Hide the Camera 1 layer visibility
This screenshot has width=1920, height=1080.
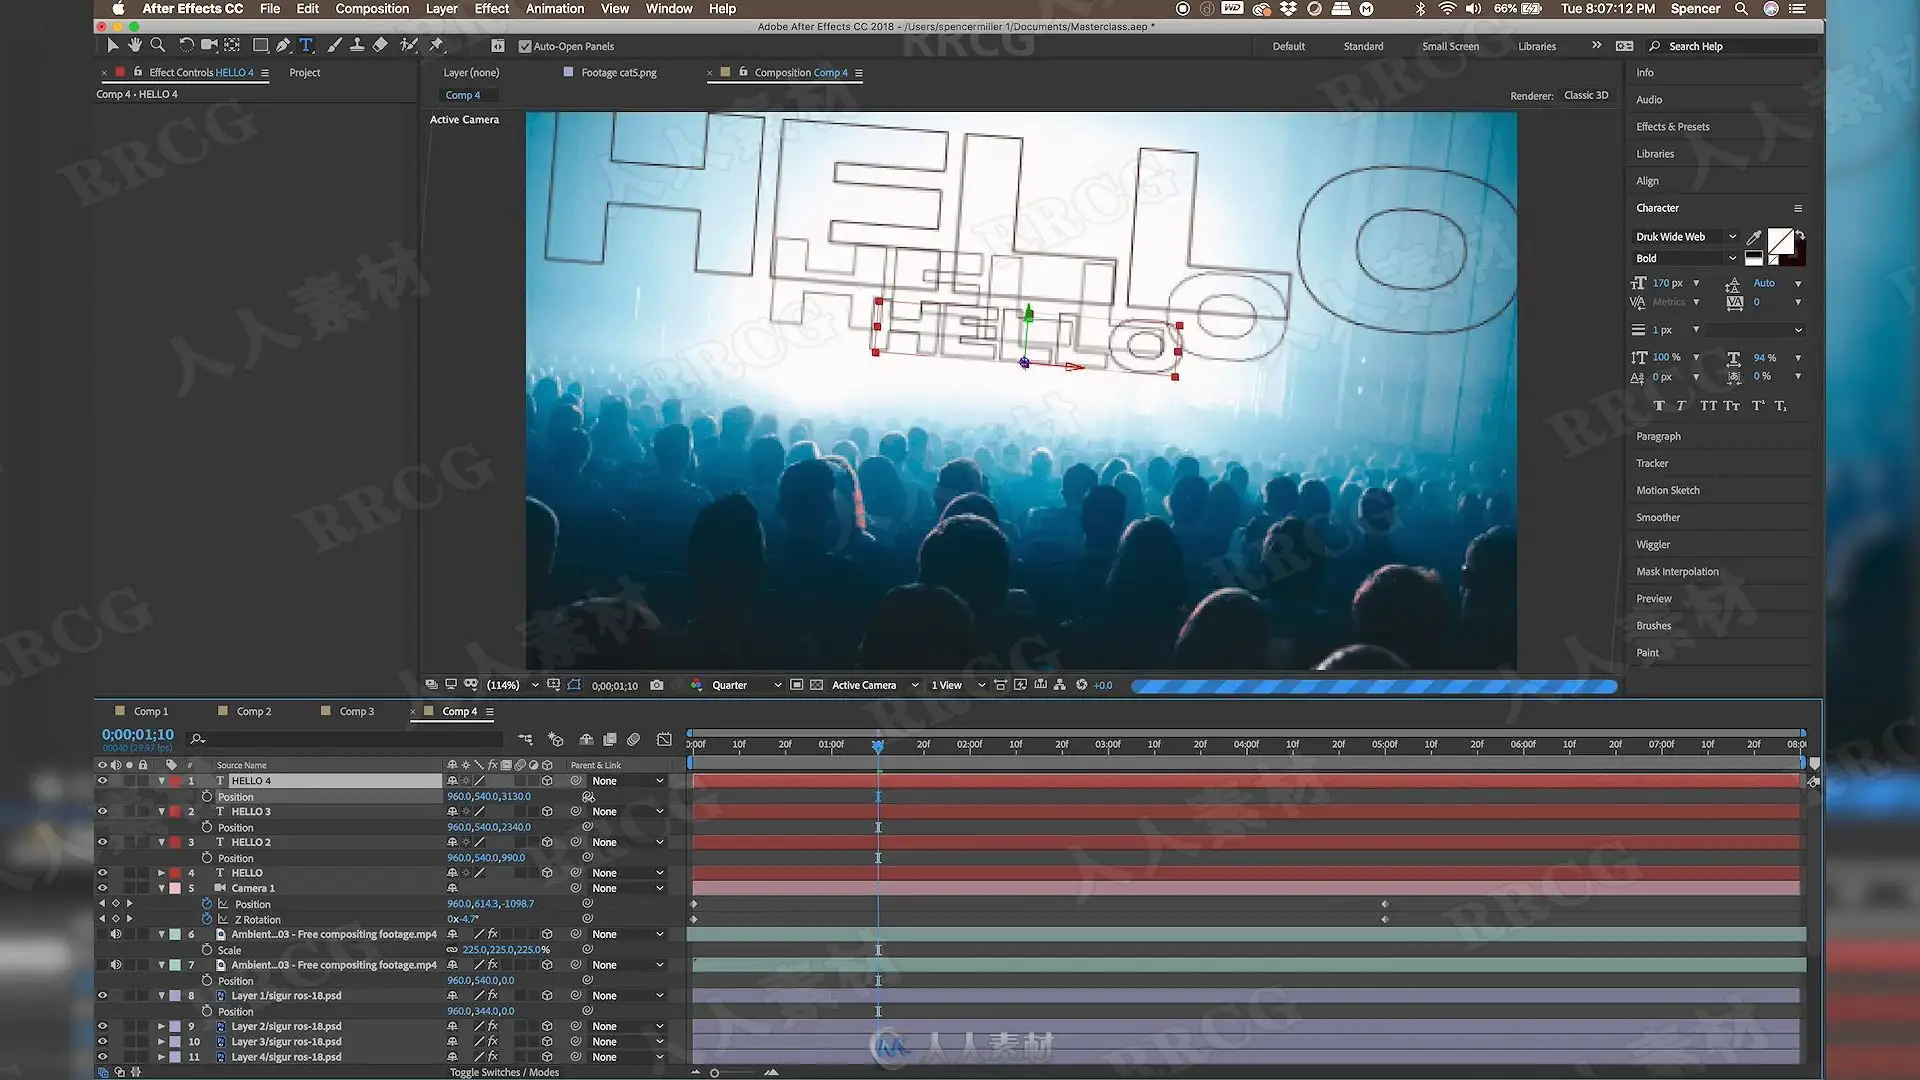(x=102, y=888)
